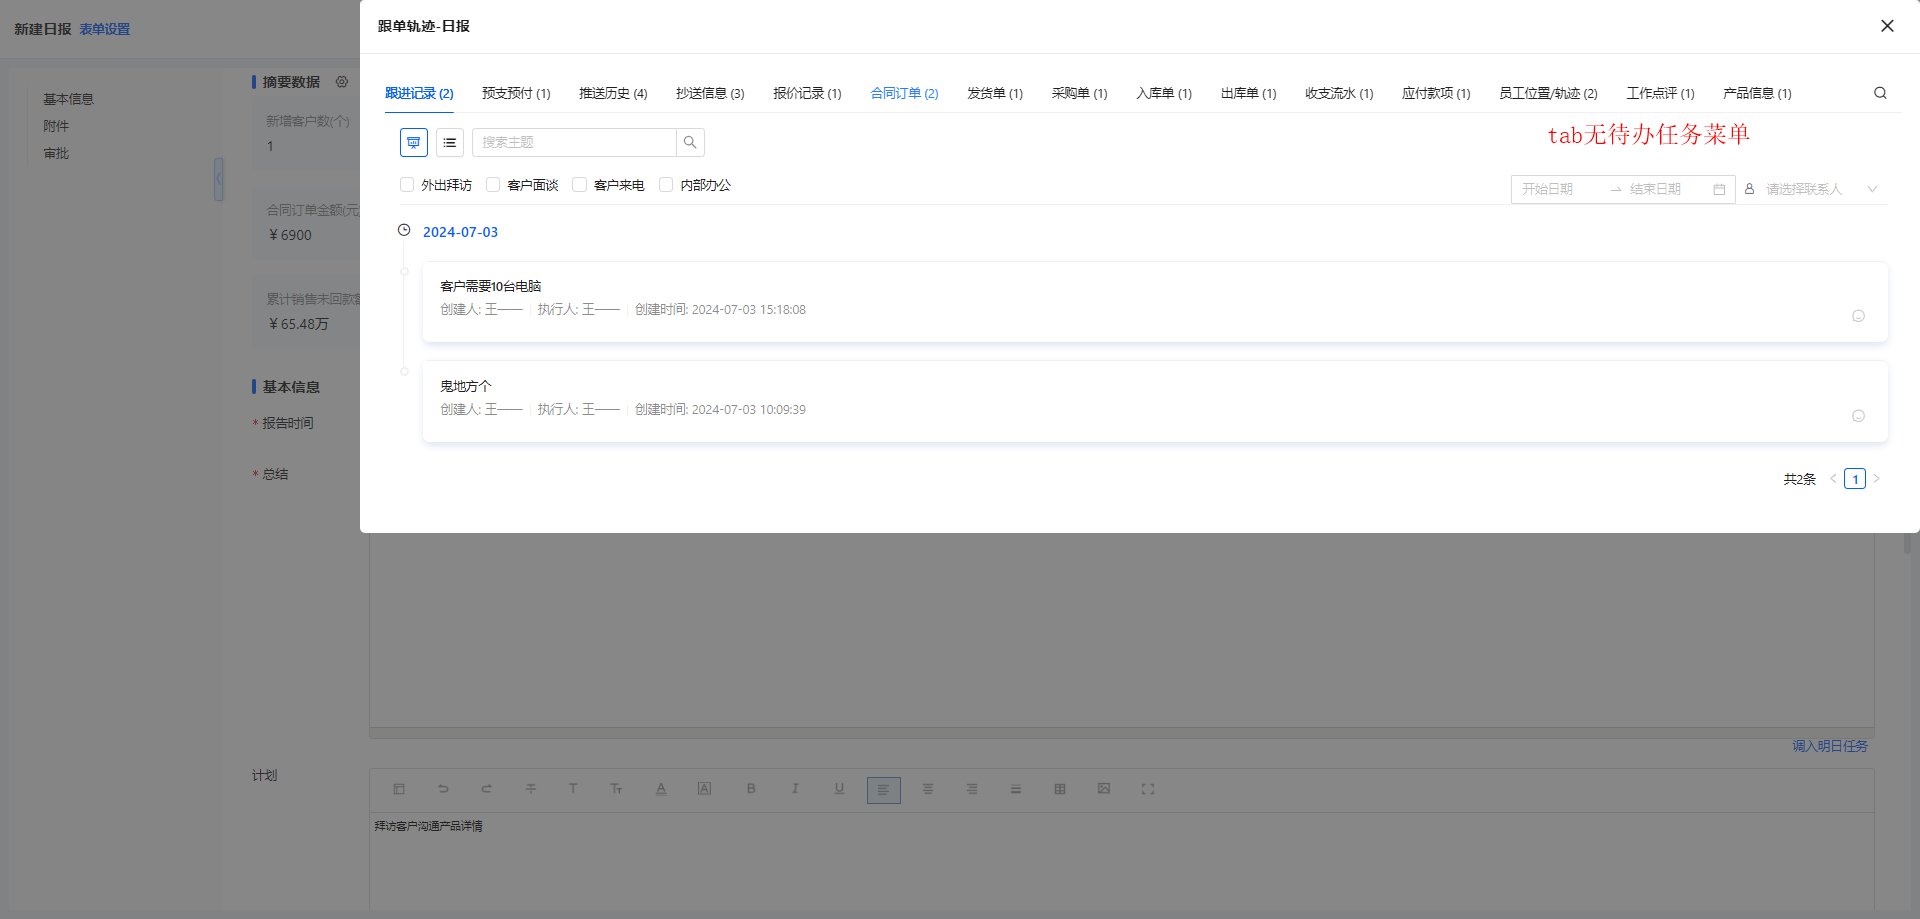This screenshot has width=1920, height=919.
Task: Click the 2024-07-03 date heading
Action: pyautogui.click(x=460, y=232)
